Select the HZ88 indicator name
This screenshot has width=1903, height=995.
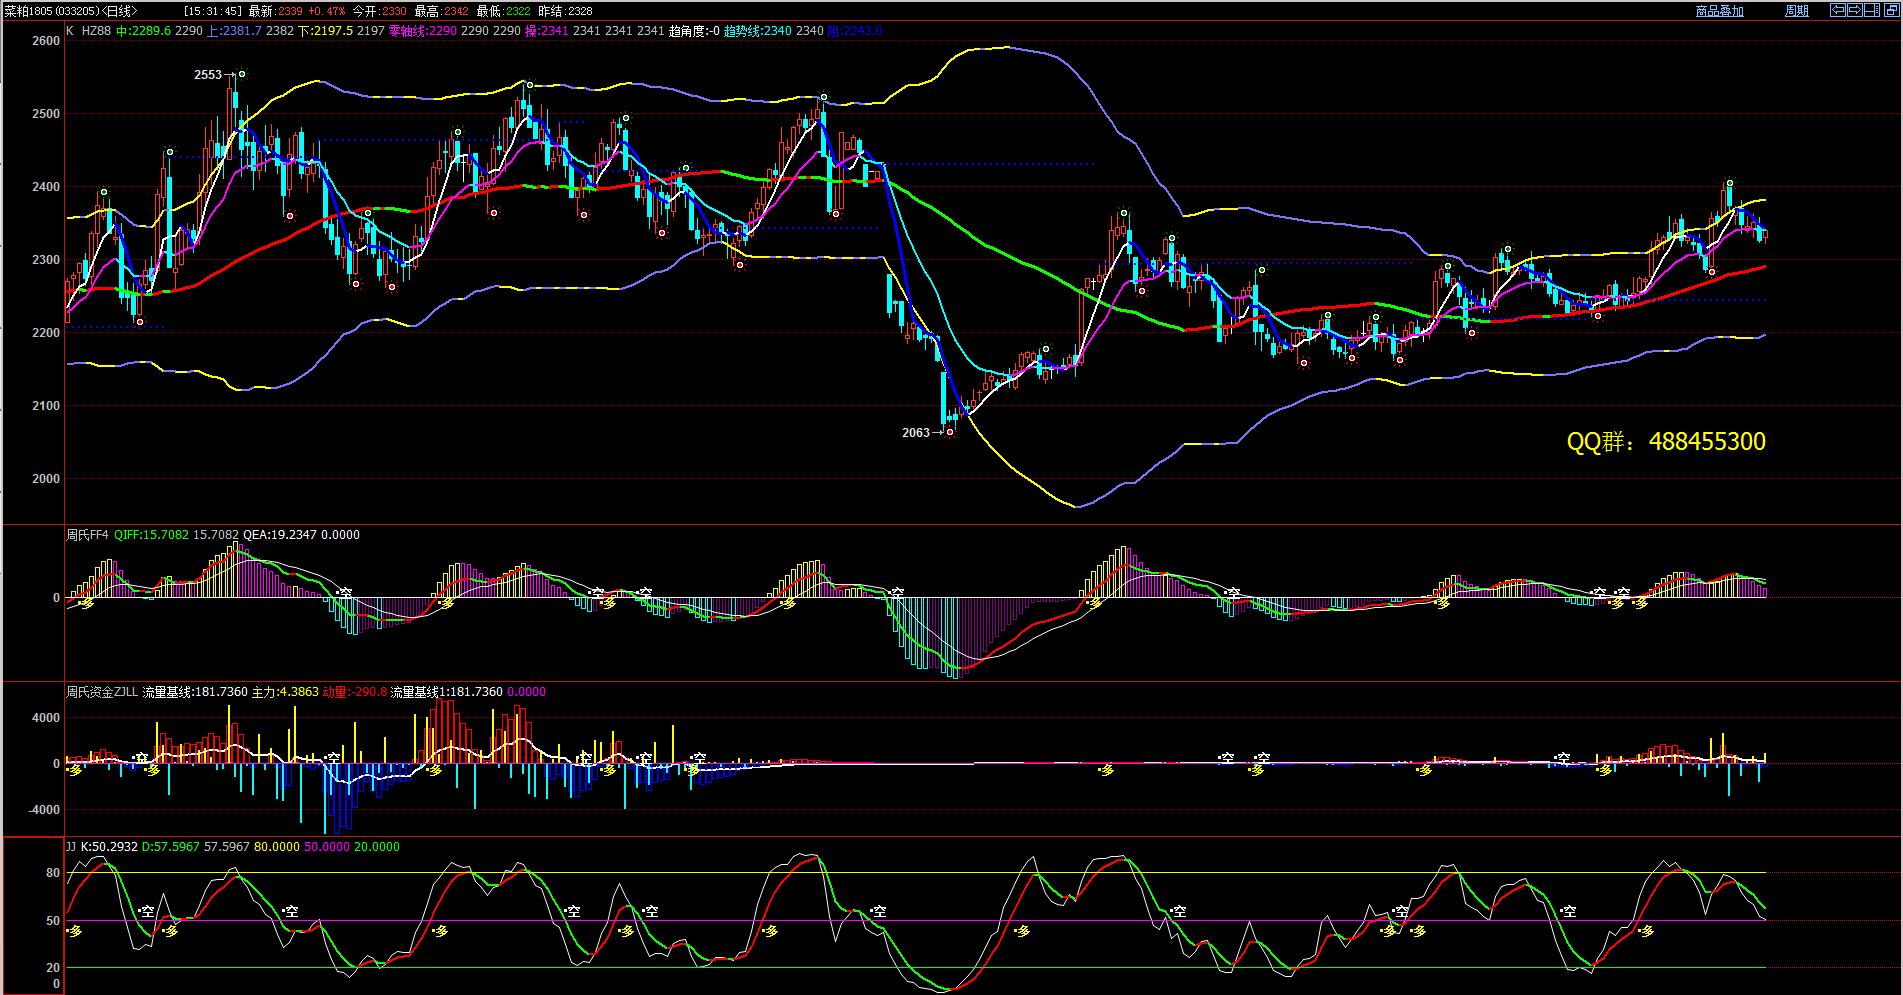[x=96, y=31]
